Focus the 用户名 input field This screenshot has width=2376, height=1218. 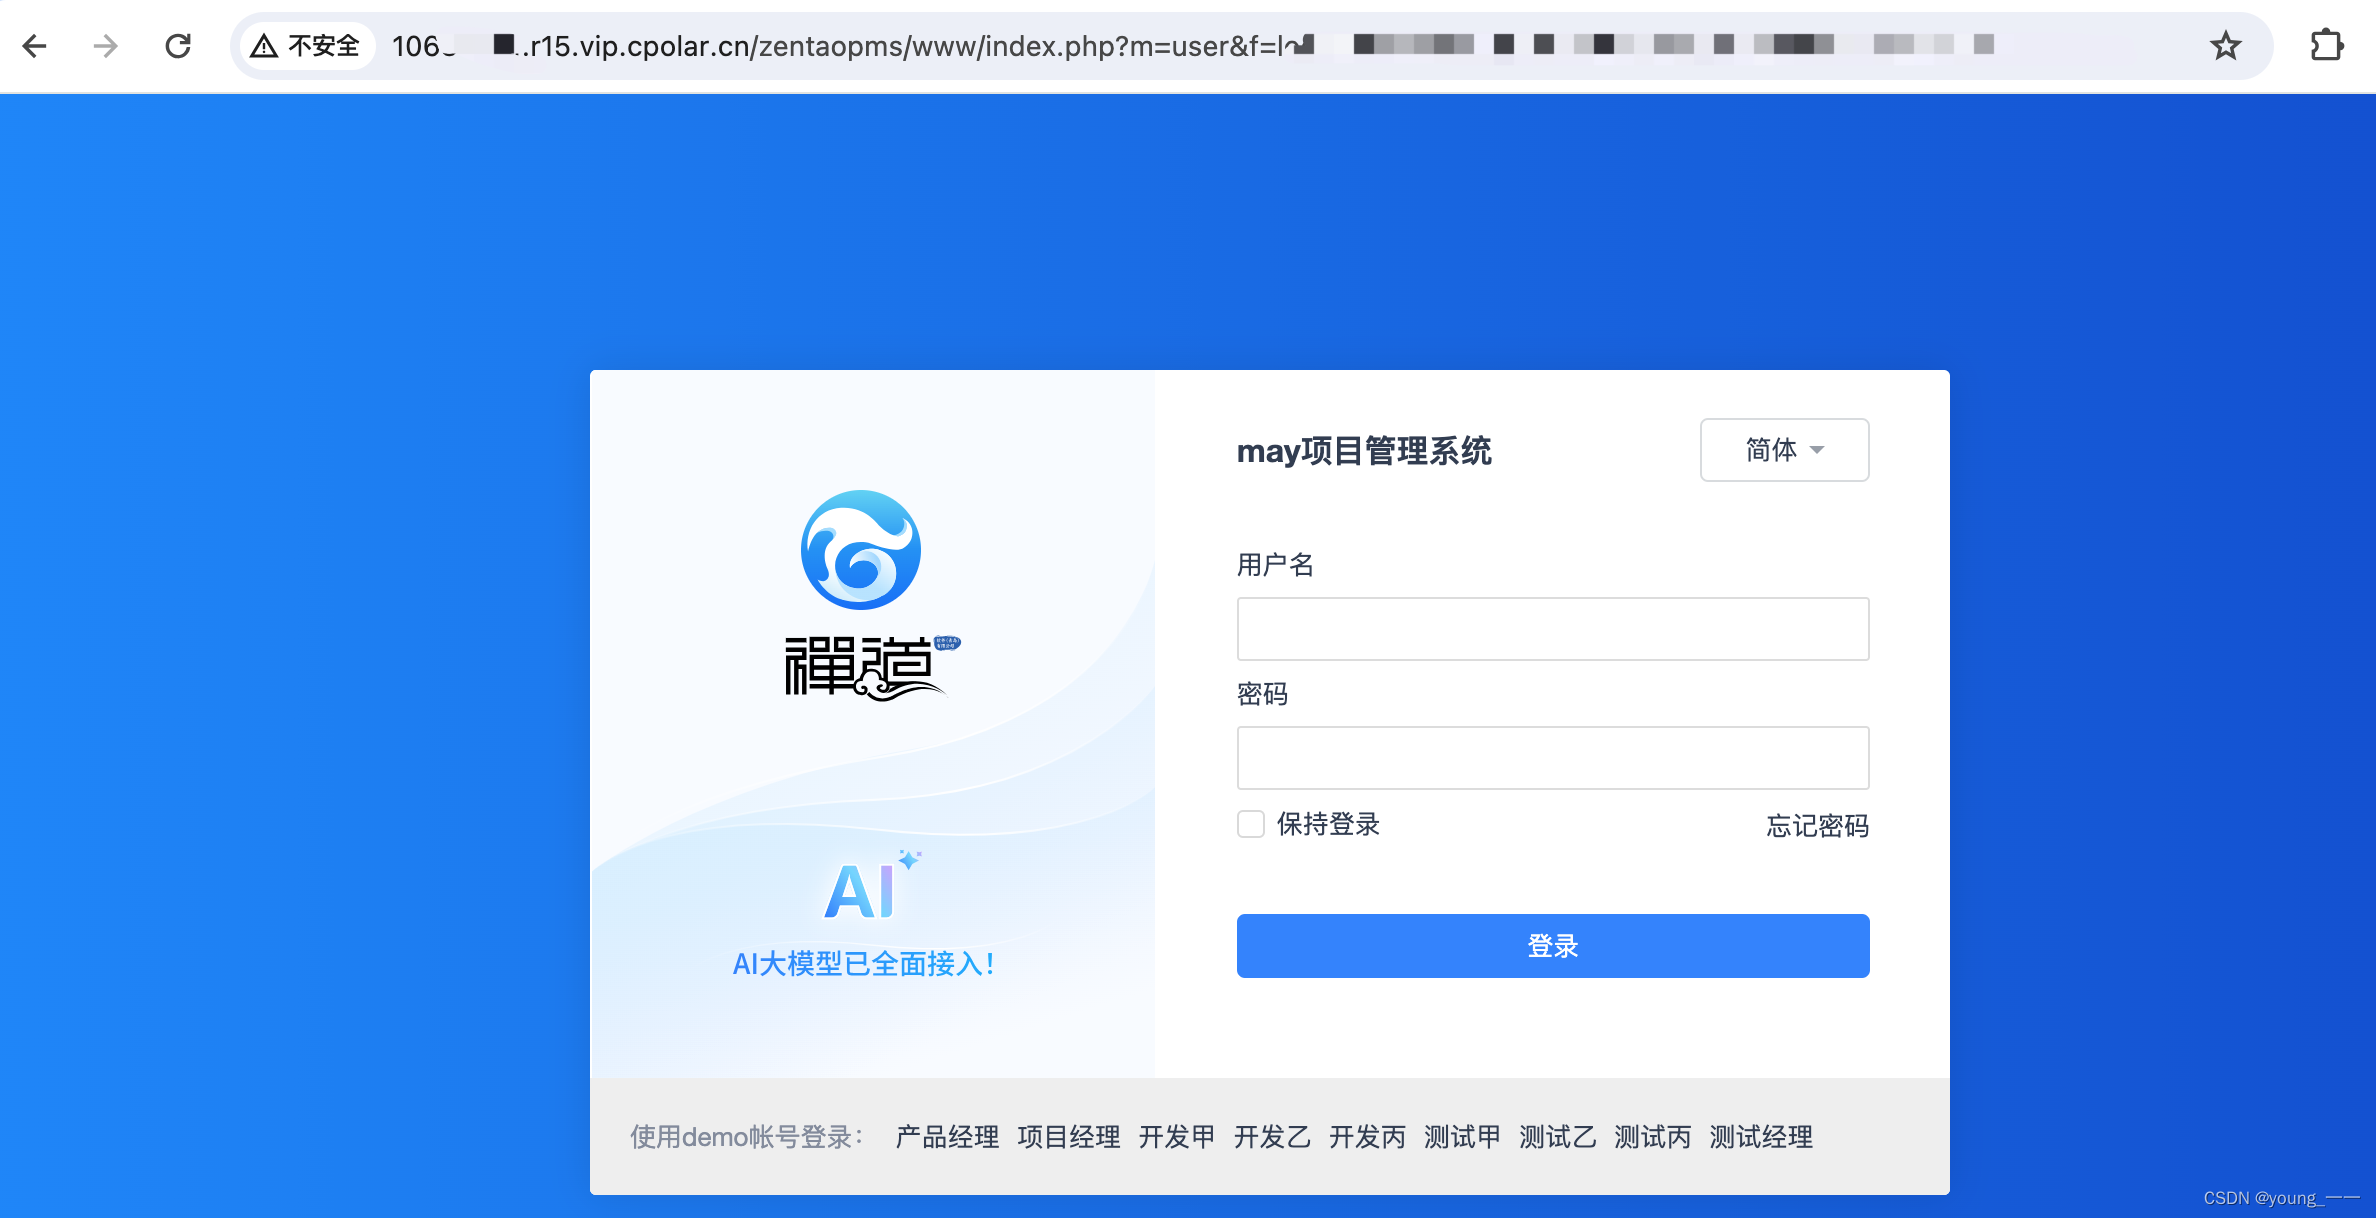click(x=1553, y=629)
